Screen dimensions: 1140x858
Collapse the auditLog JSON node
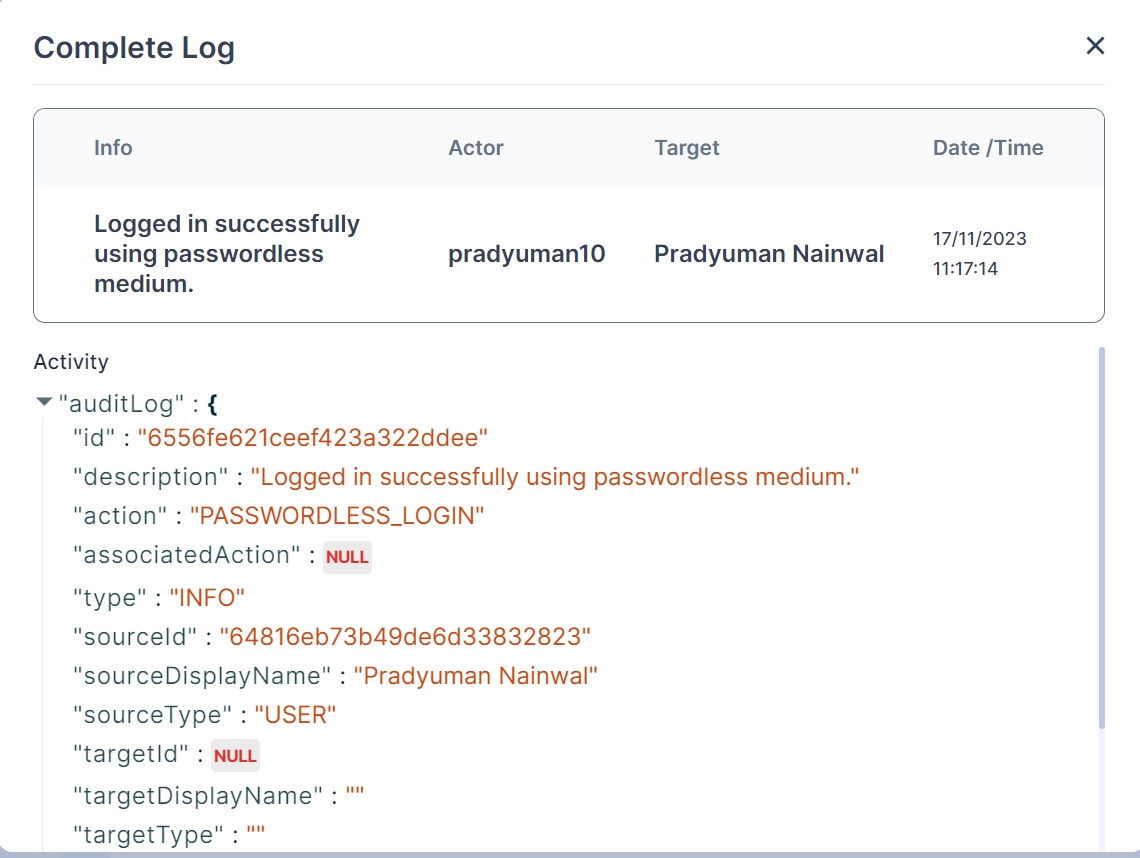click(x=44, y=402)
